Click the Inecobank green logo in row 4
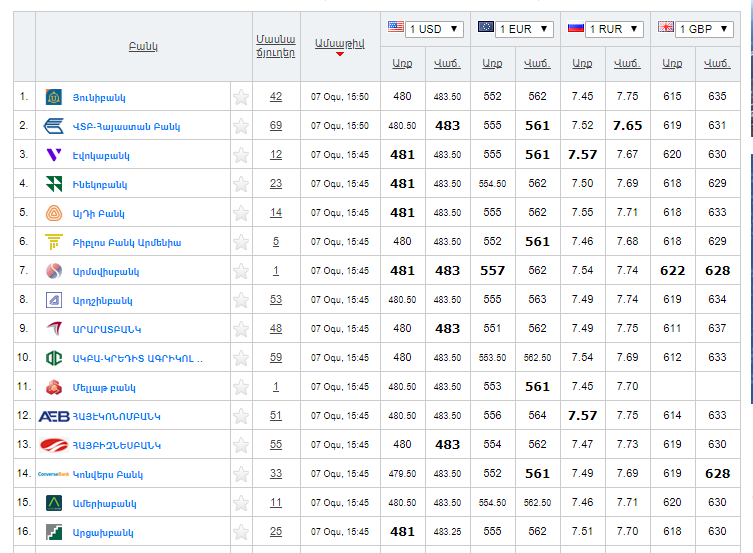The width and height of the screenshot is (753, 553). click(x=53, y=184)
